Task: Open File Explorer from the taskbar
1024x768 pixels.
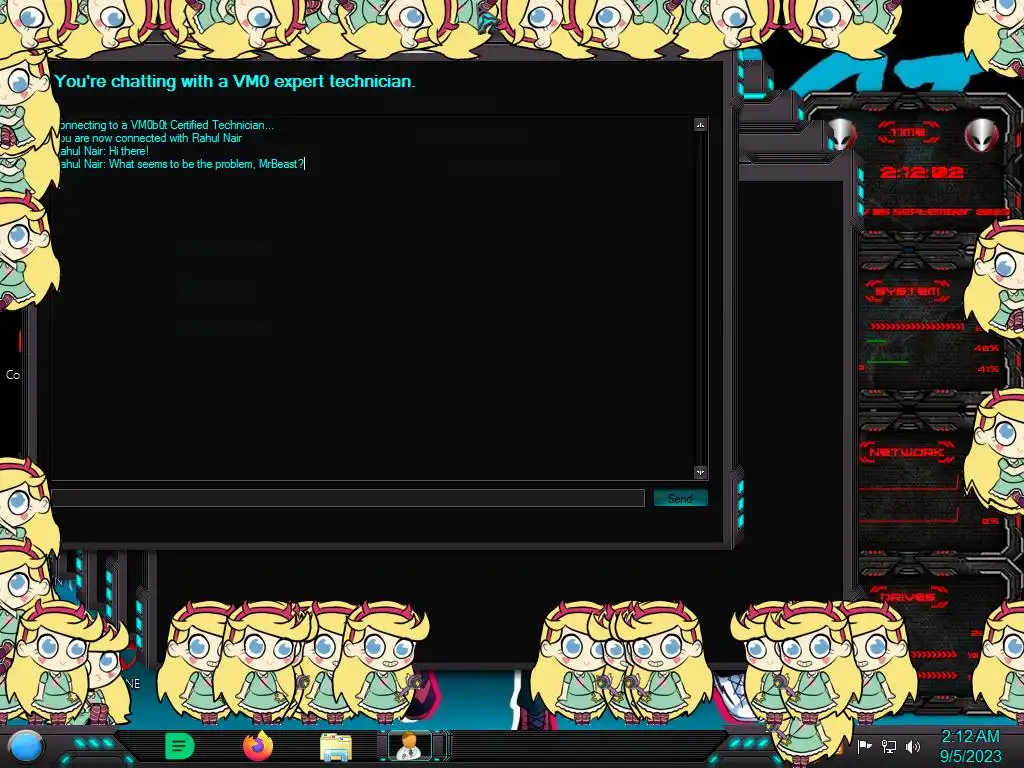Action: 336,747
